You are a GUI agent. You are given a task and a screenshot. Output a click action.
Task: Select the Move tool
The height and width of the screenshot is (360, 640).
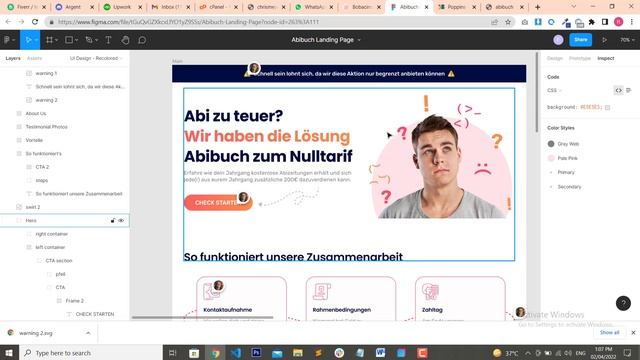[28, 40]
